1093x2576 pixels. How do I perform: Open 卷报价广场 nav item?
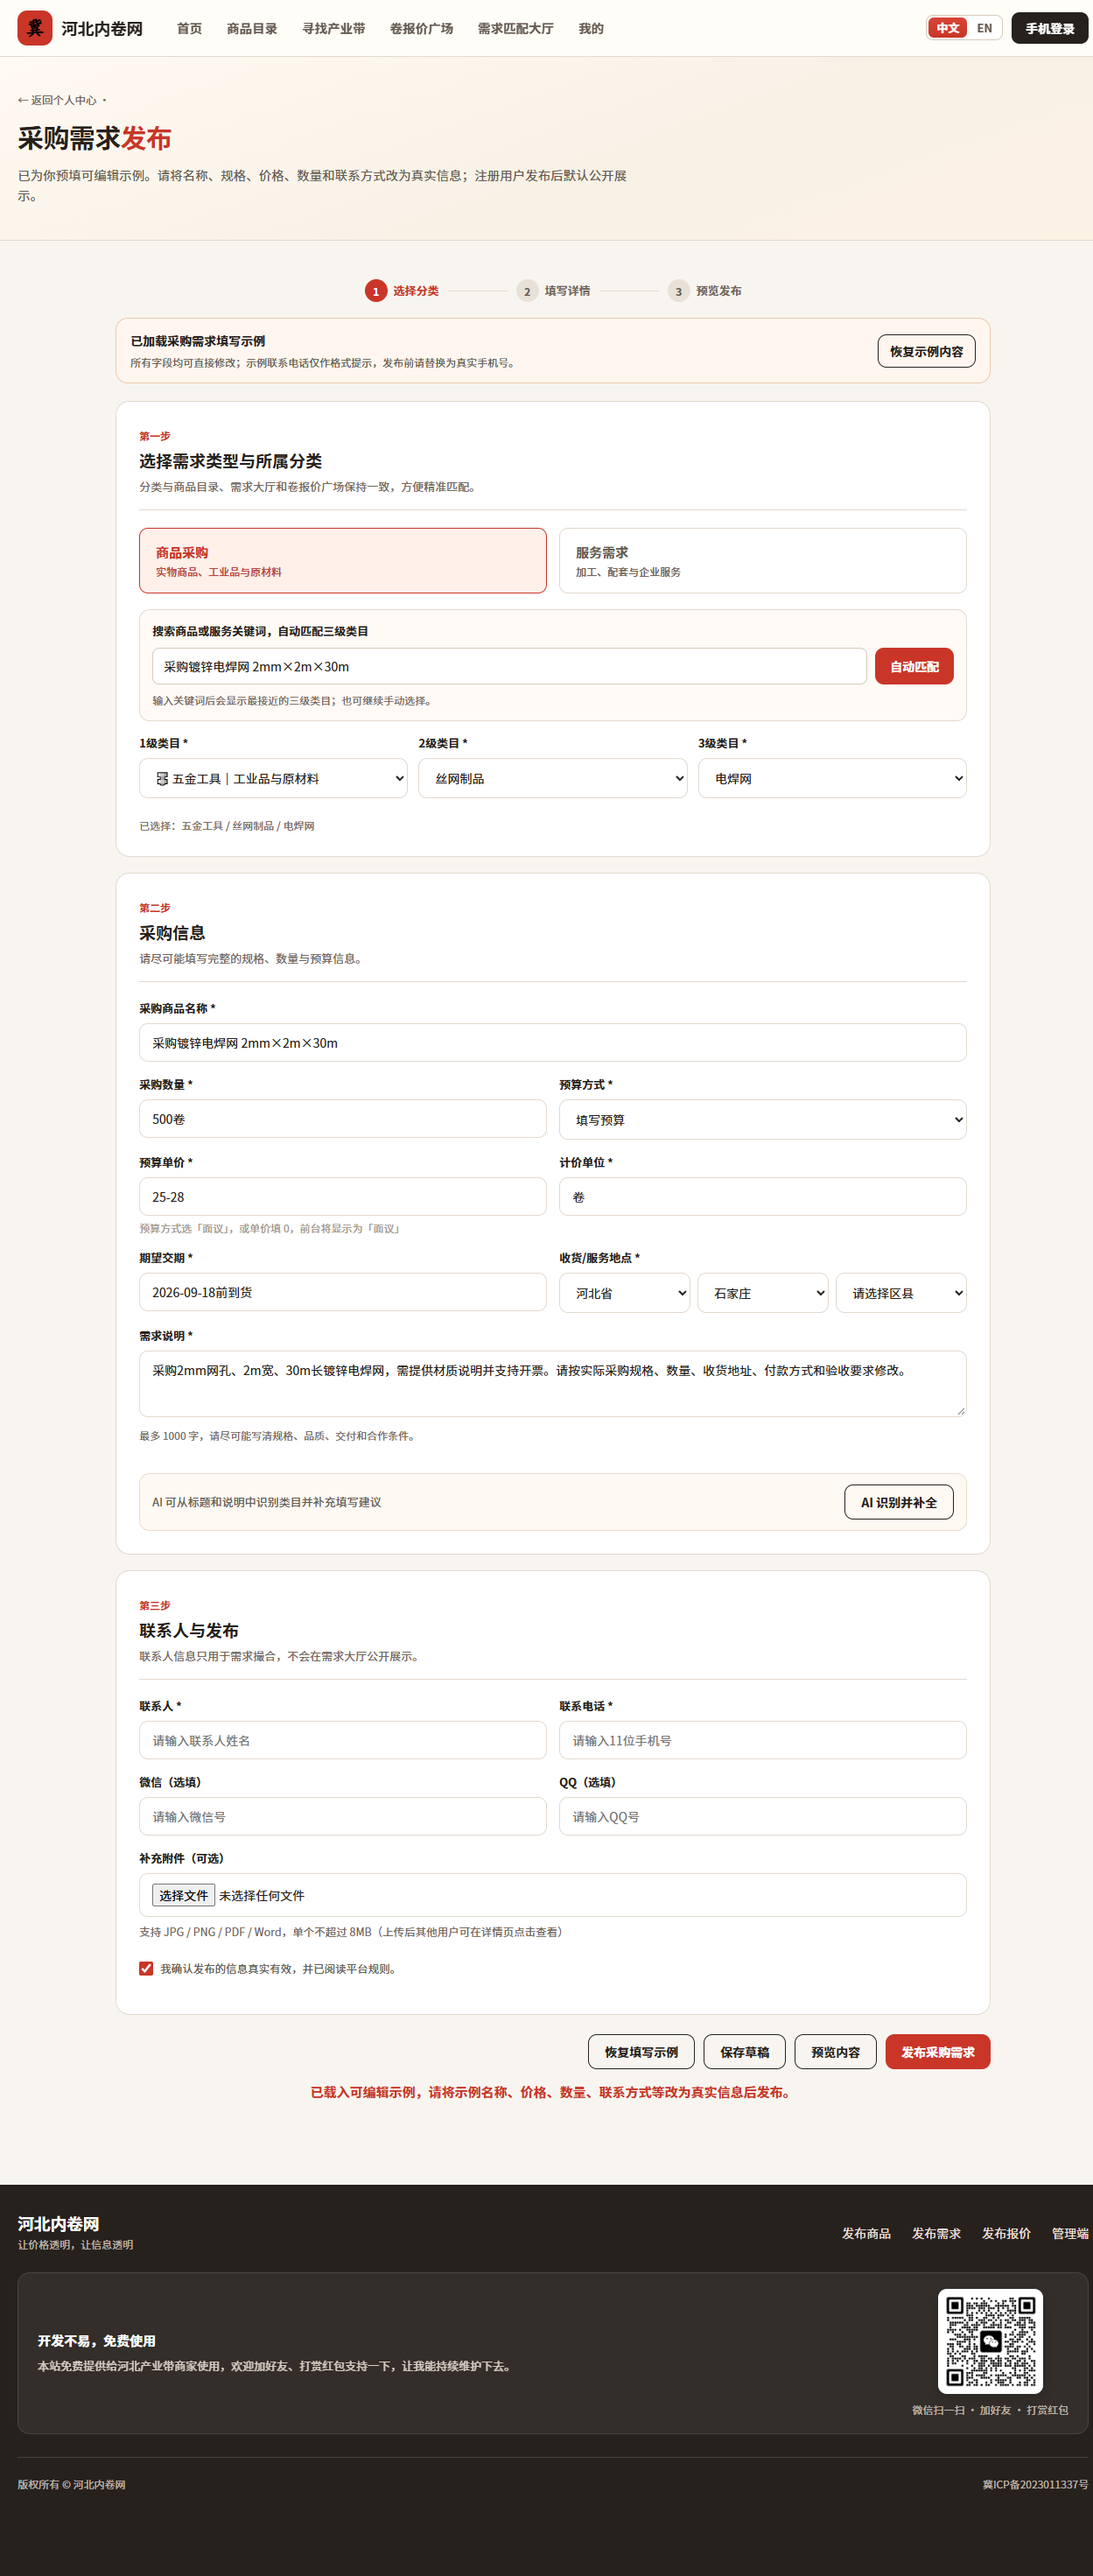pos(421,29)
